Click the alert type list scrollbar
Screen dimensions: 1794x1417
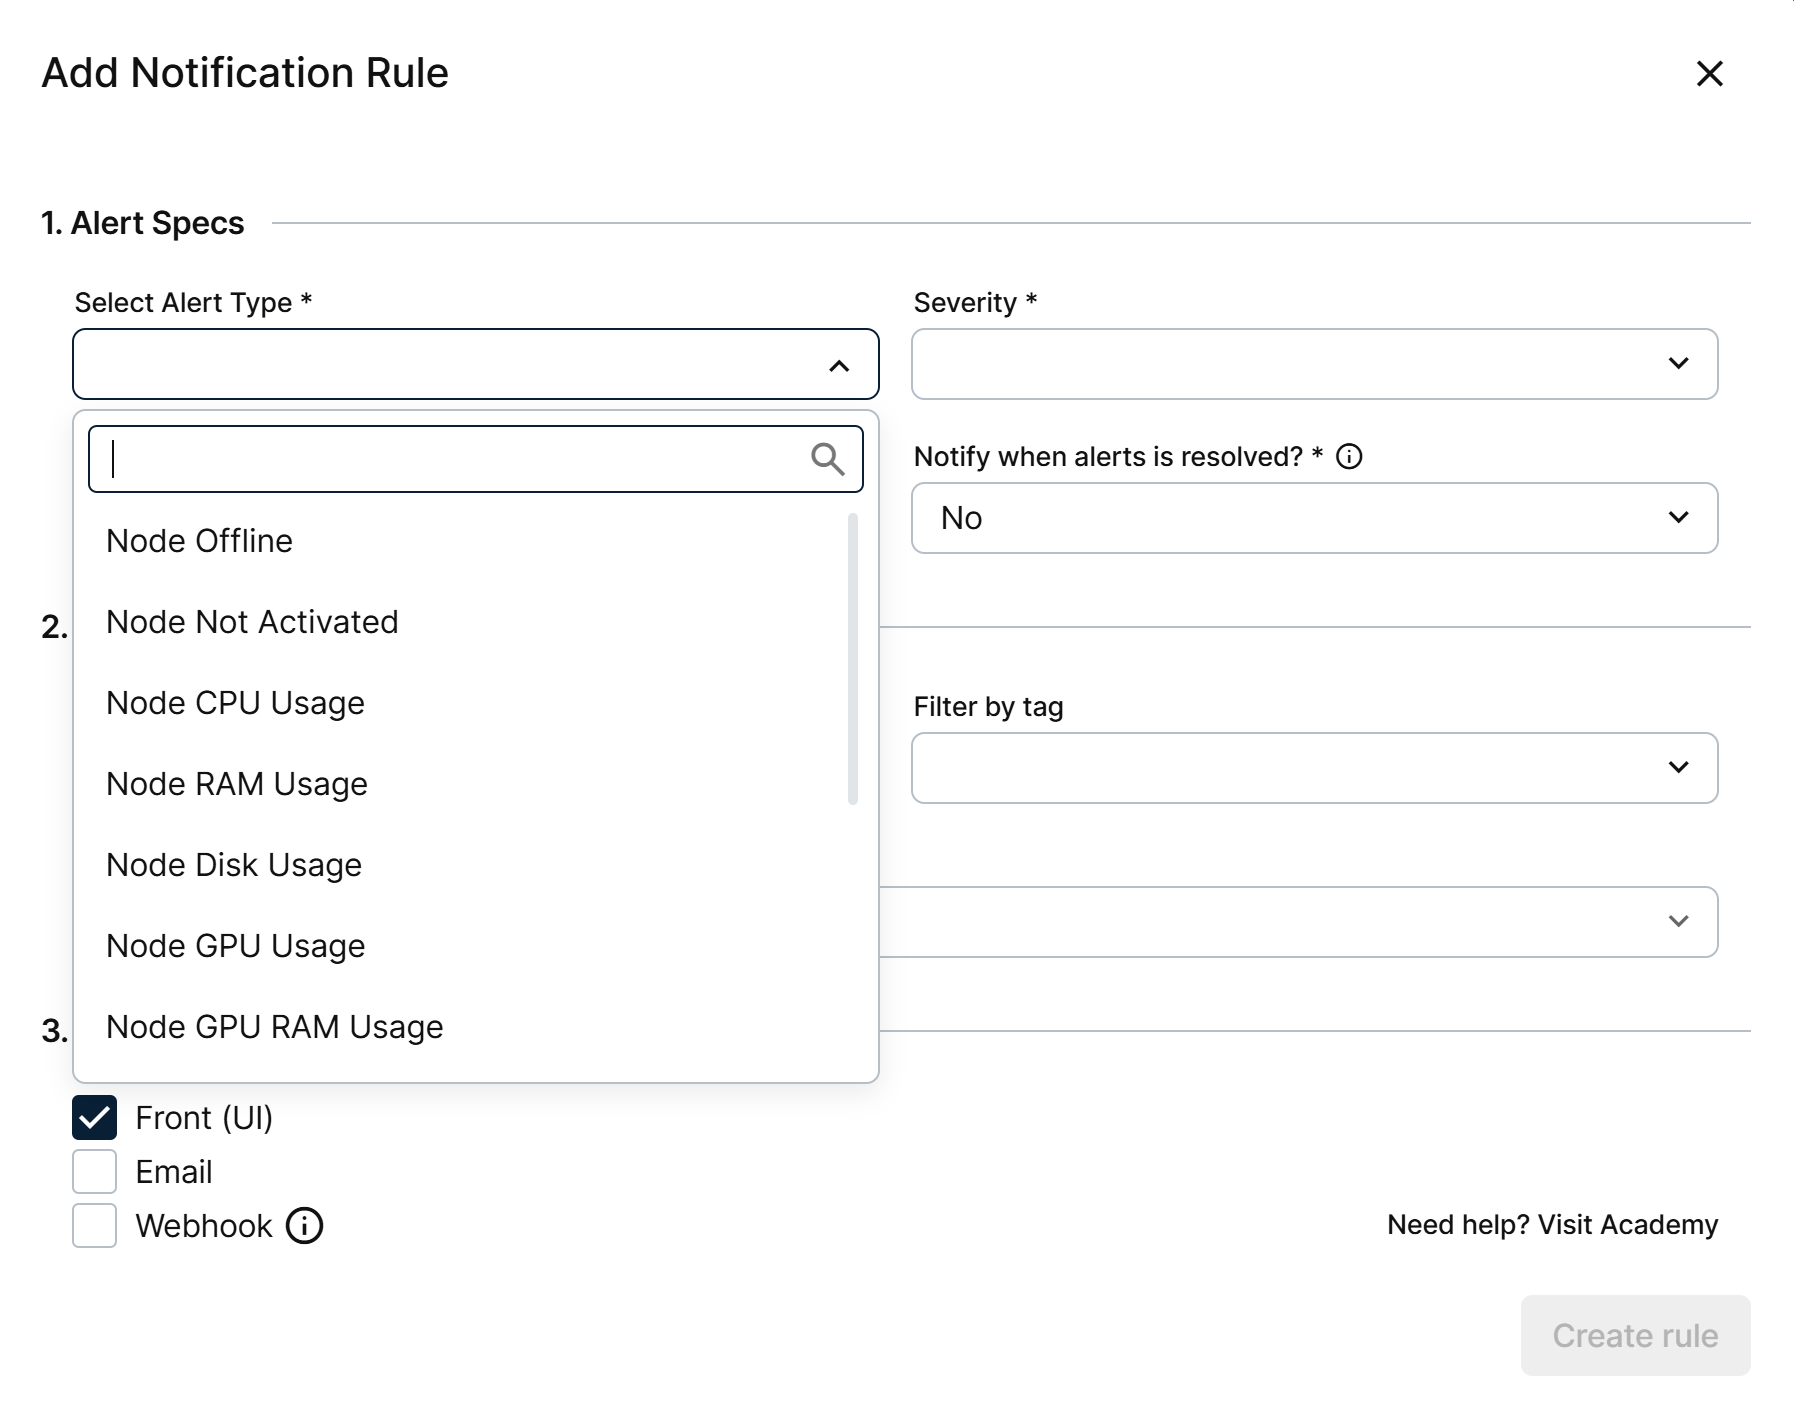point(853,659)
